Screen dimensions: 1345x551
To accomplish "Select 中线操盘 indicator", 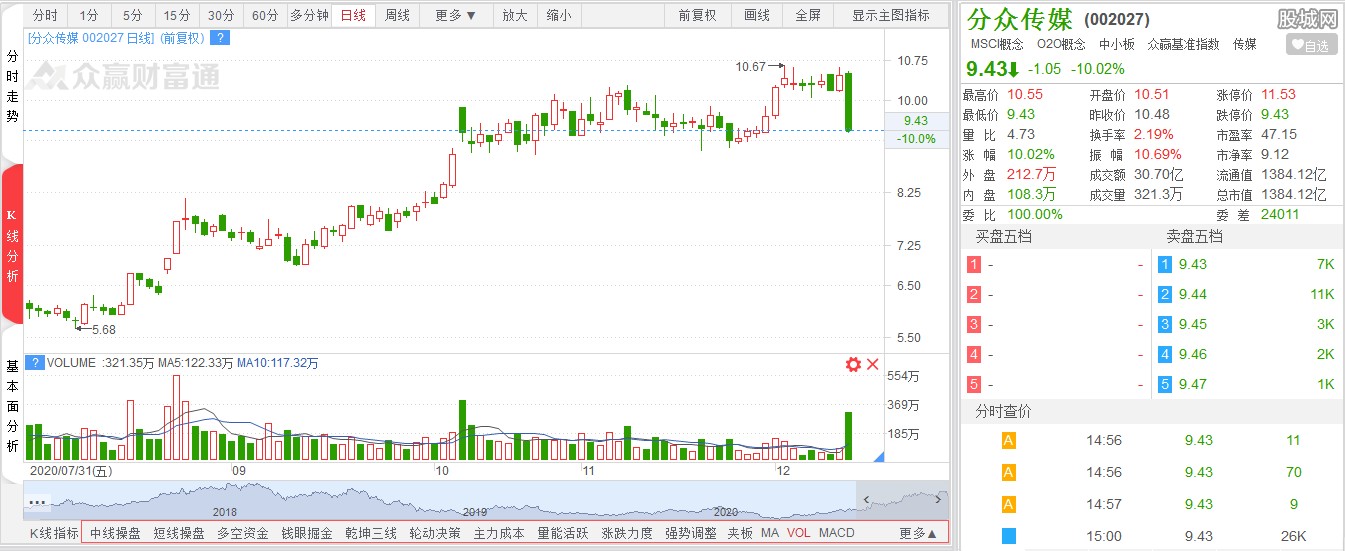I will click(115, 533).
